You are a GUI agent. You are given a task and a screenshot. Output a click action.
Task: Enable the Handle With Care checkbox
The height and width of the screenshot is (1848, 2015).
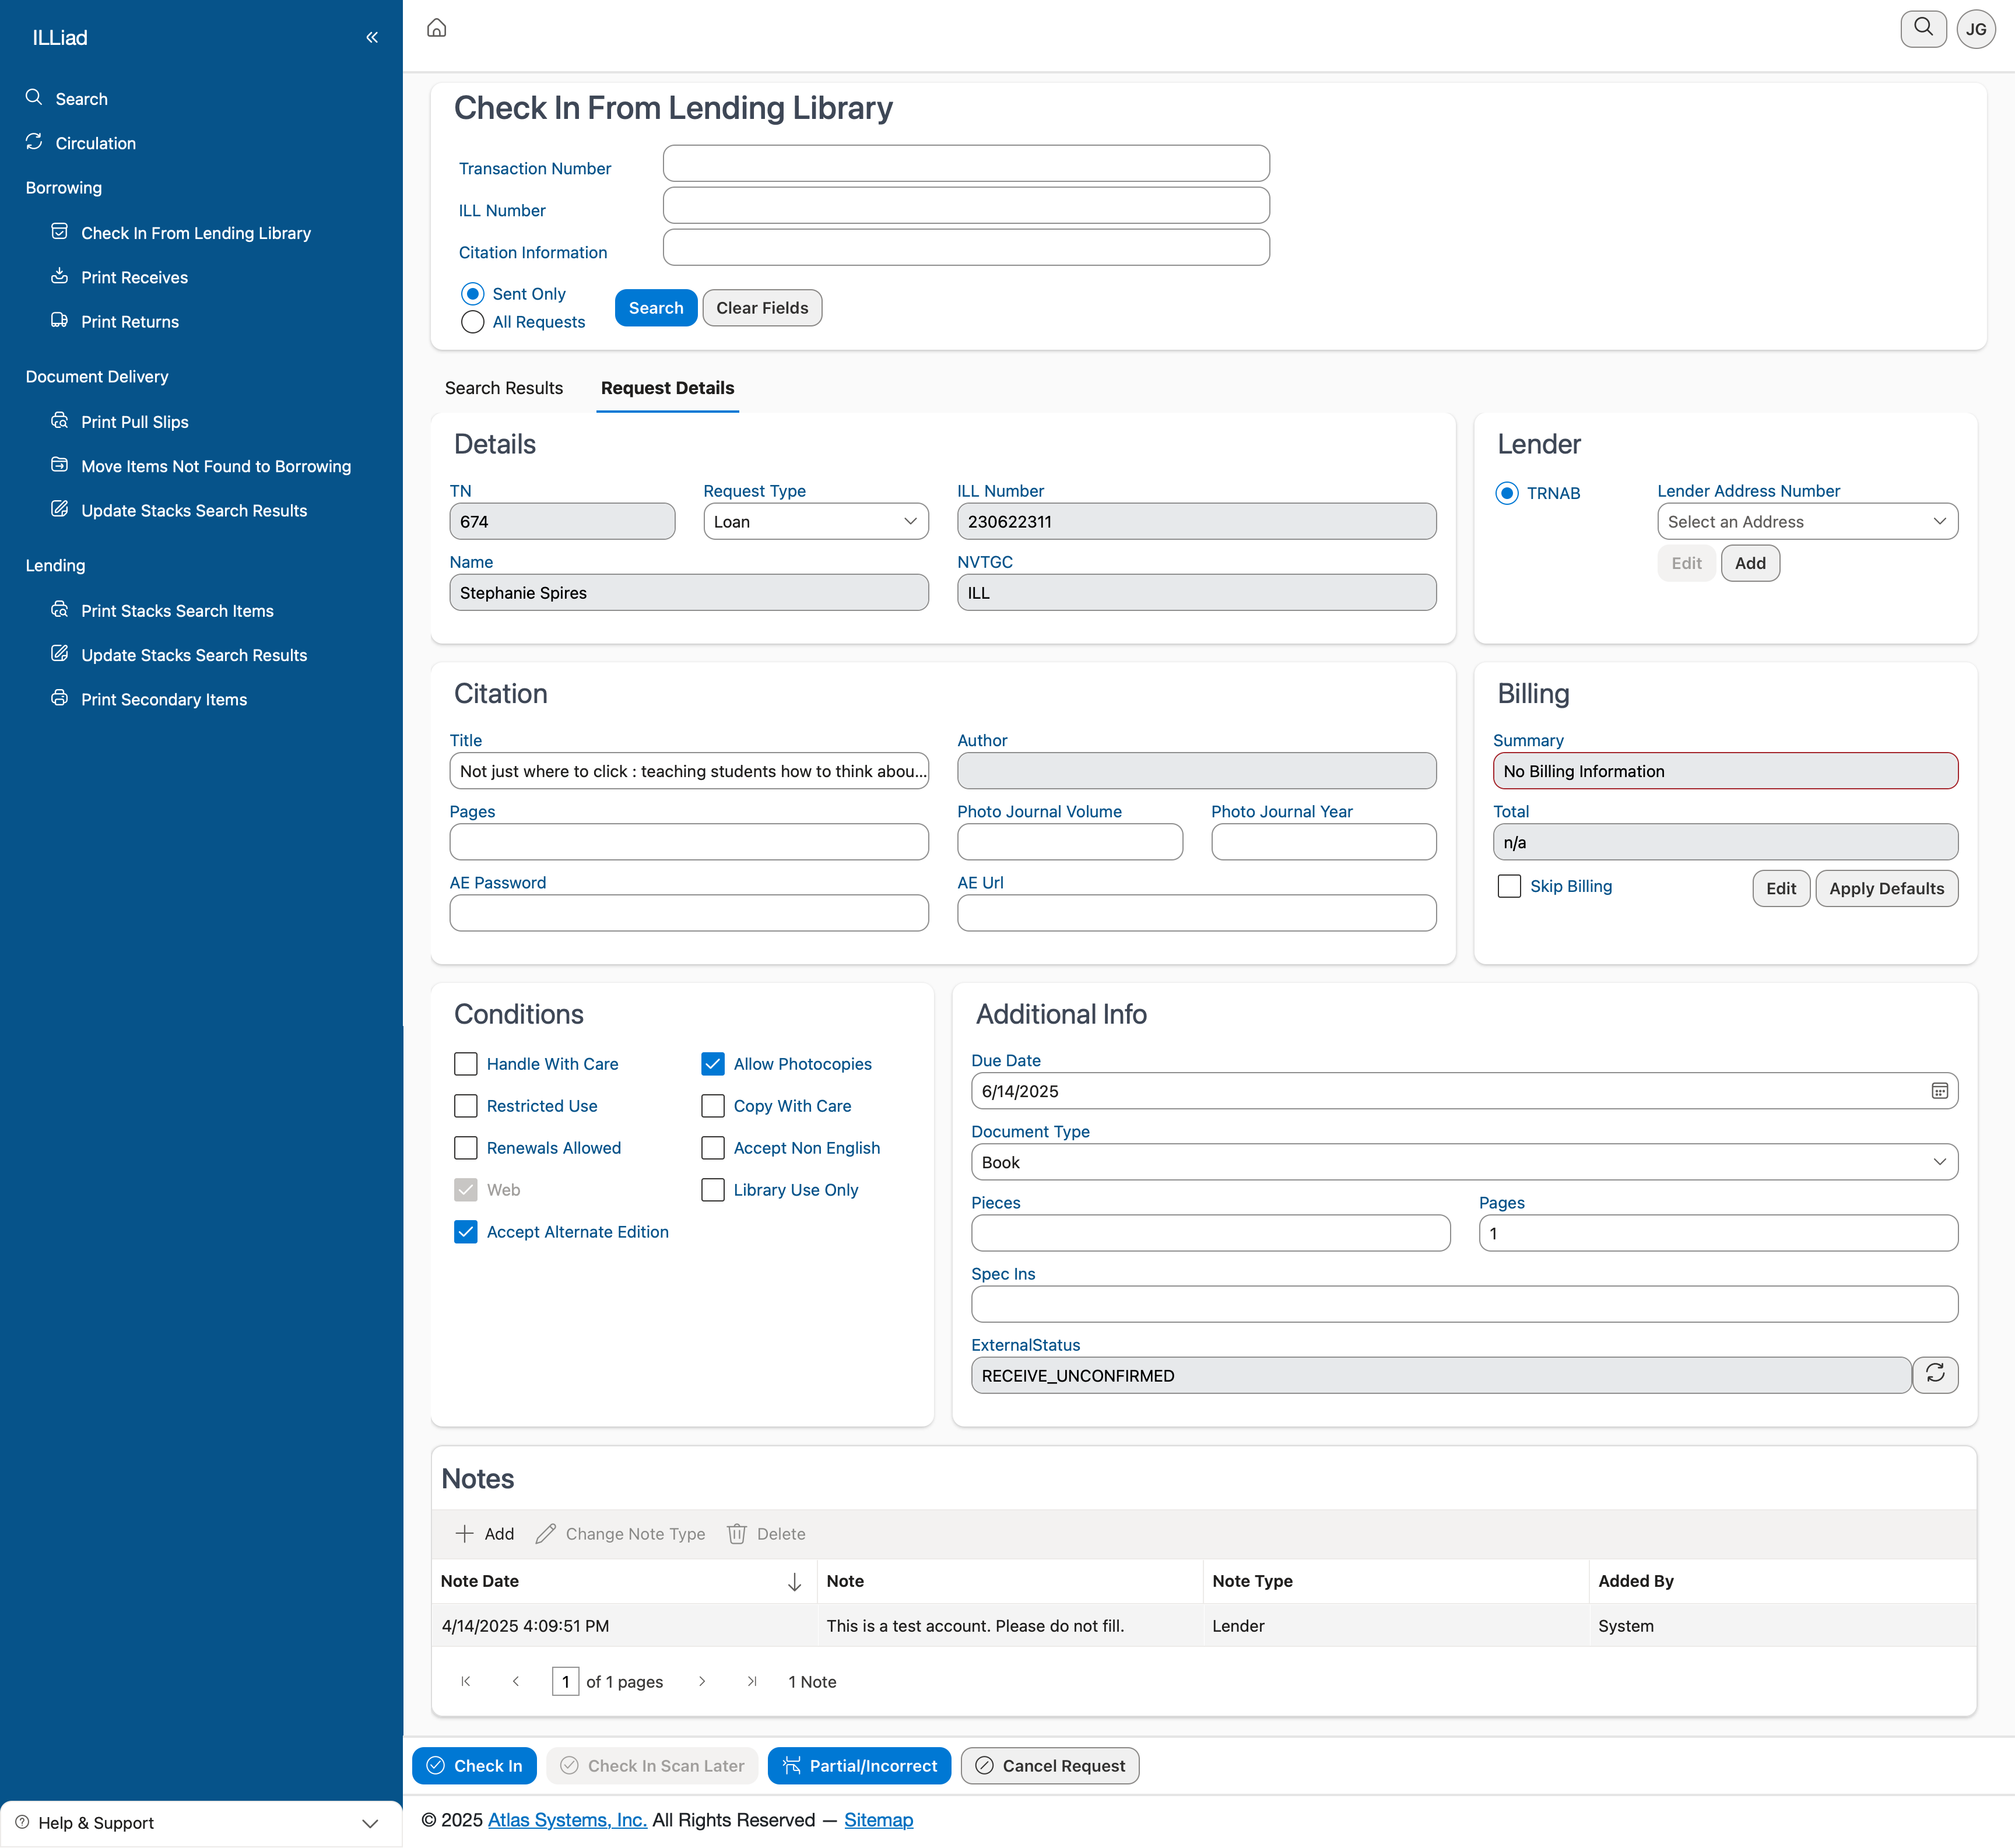pyautogui.click(x=466, y=1064)
